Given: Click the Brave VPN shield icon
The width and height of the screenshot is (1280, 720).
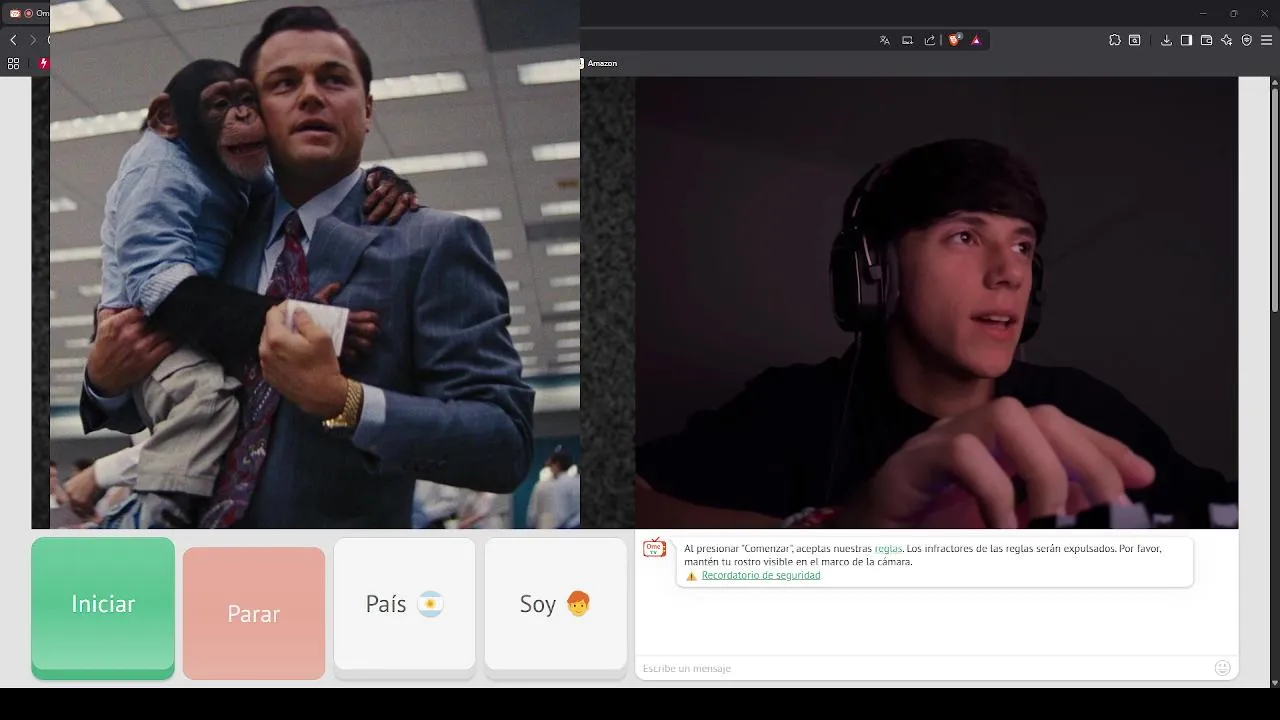Looking at the screenshot, I should point(1246,40).
